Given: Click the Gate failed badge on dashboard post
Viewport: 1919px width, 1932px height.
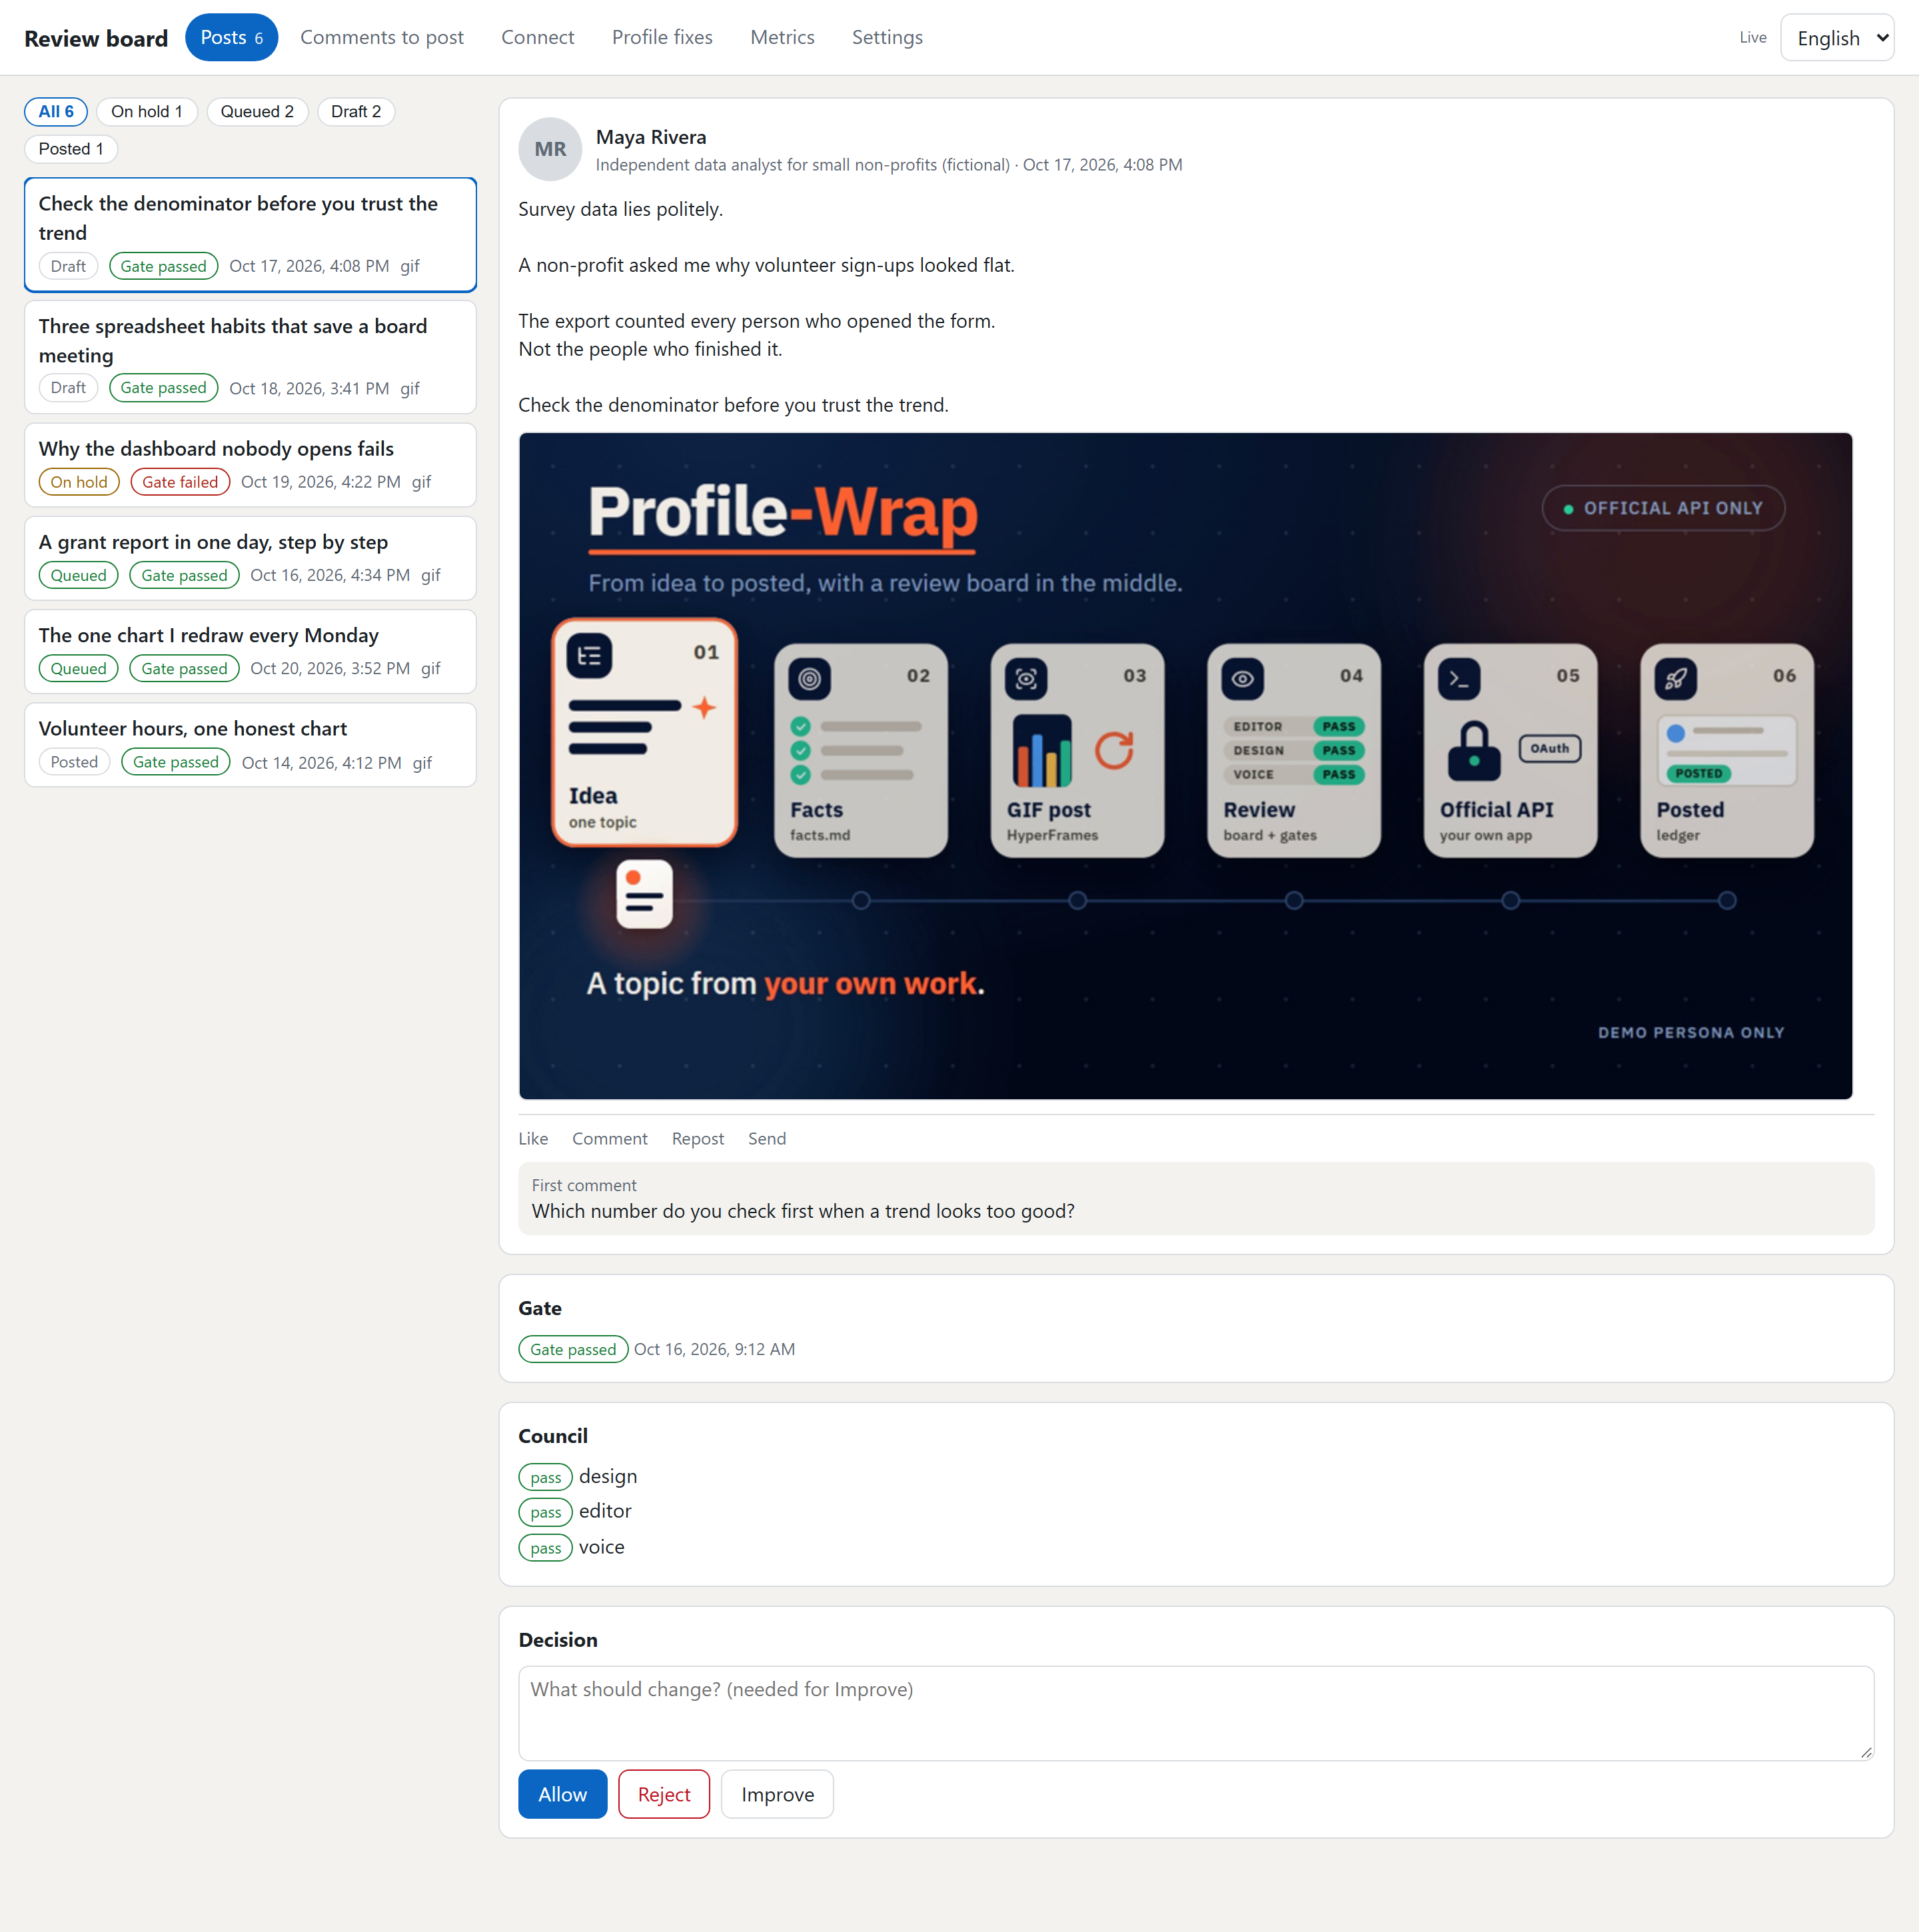Looking at the screenshot, I should pyautogui.click(x=180, y=482).
